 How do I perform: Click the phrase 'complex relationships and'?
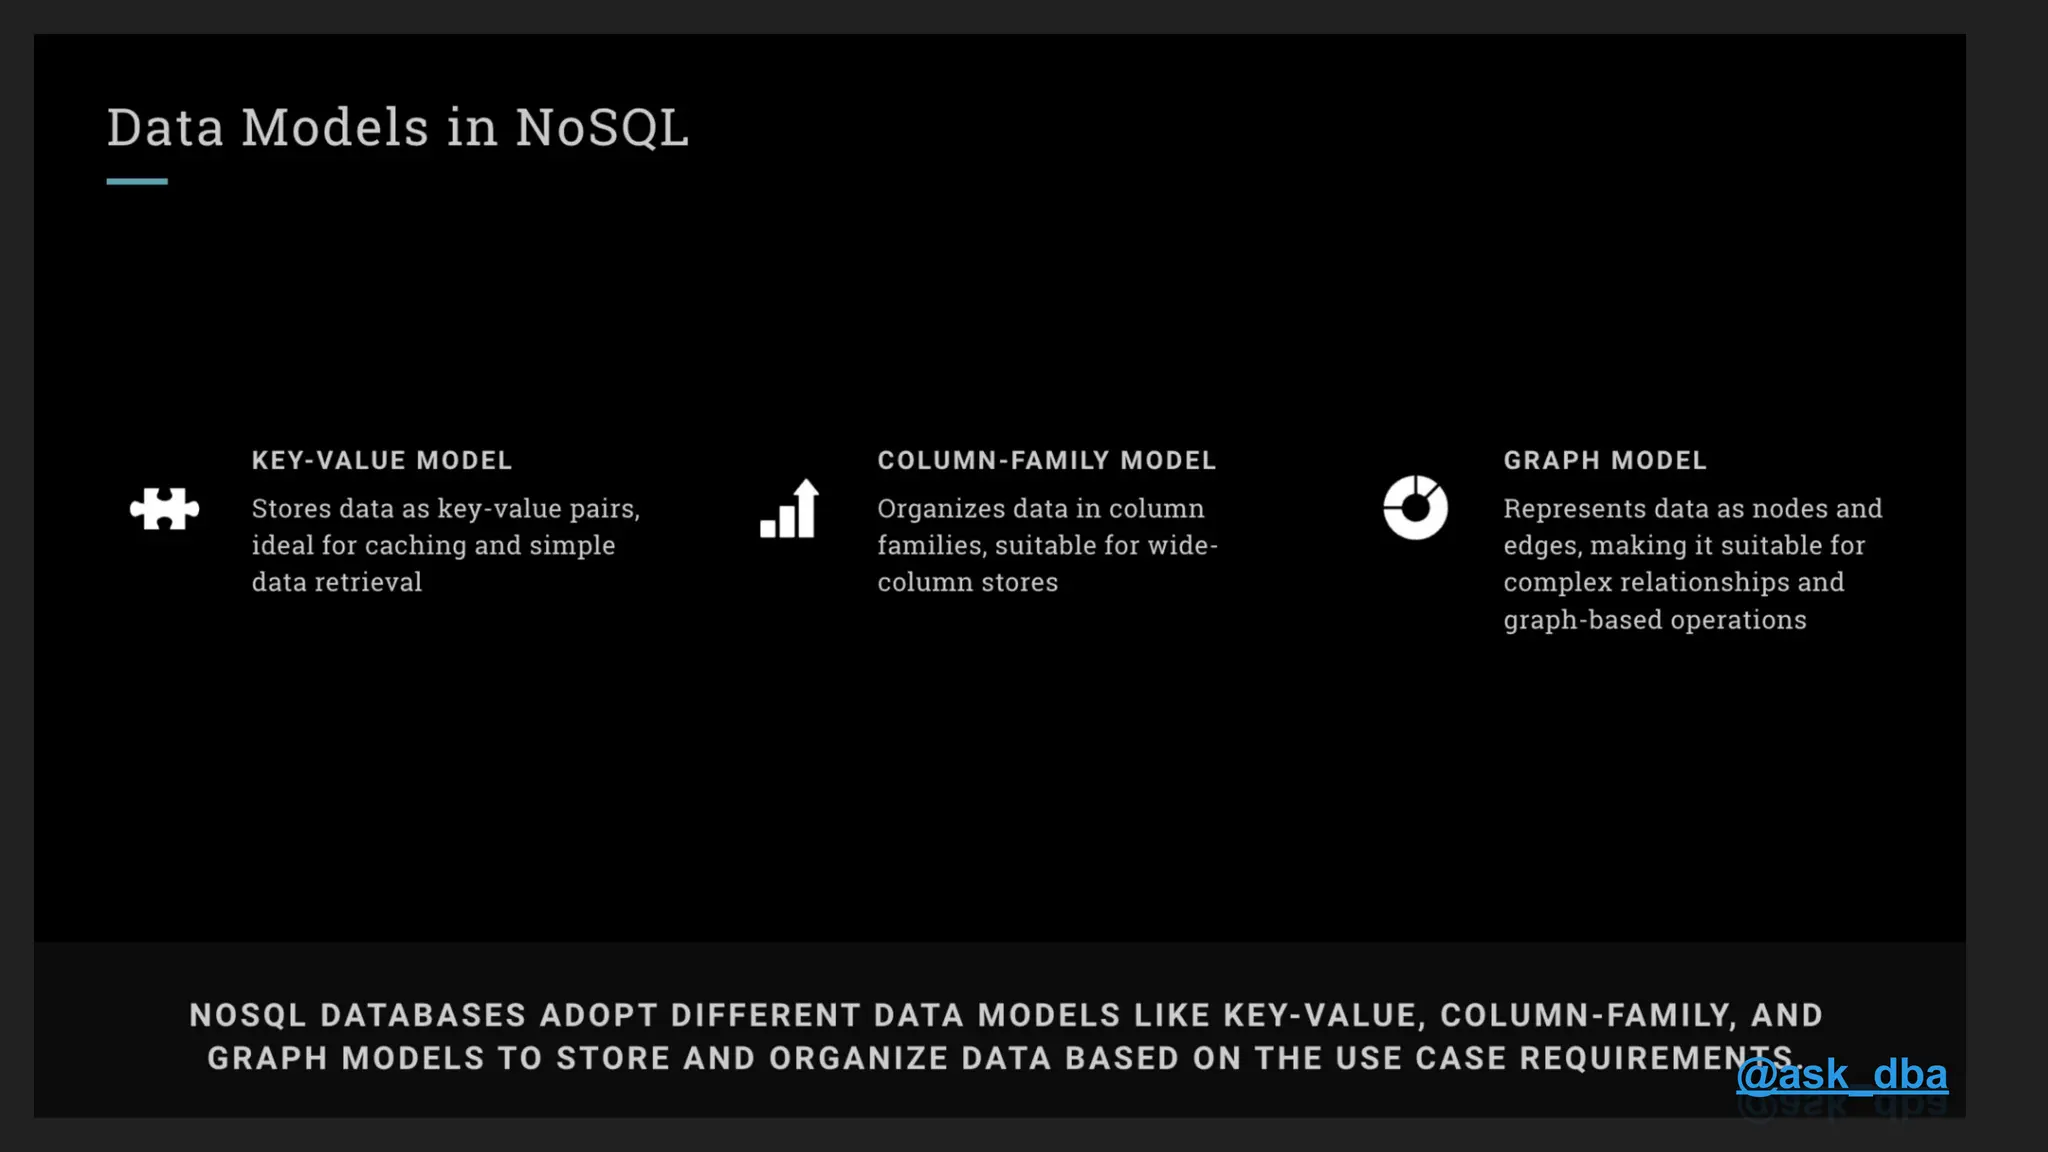[1674, 582]
